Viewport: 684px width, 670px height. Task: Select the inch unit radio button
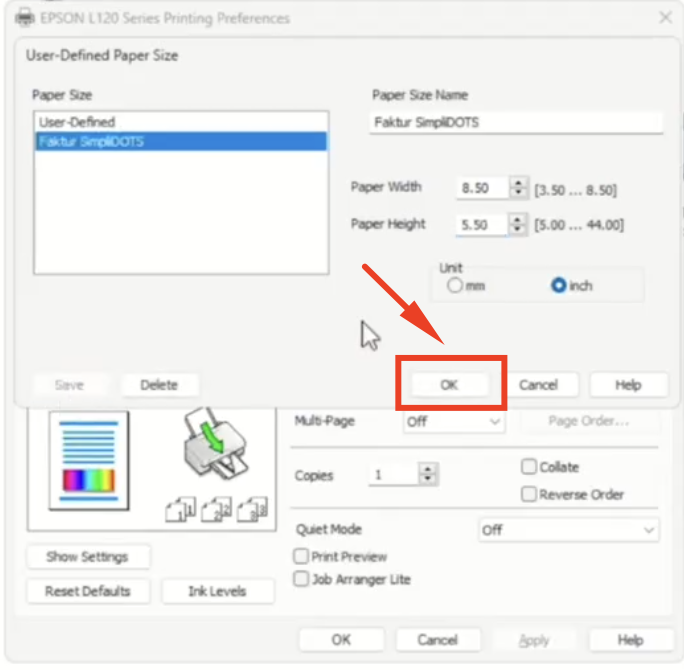[559, 286]
